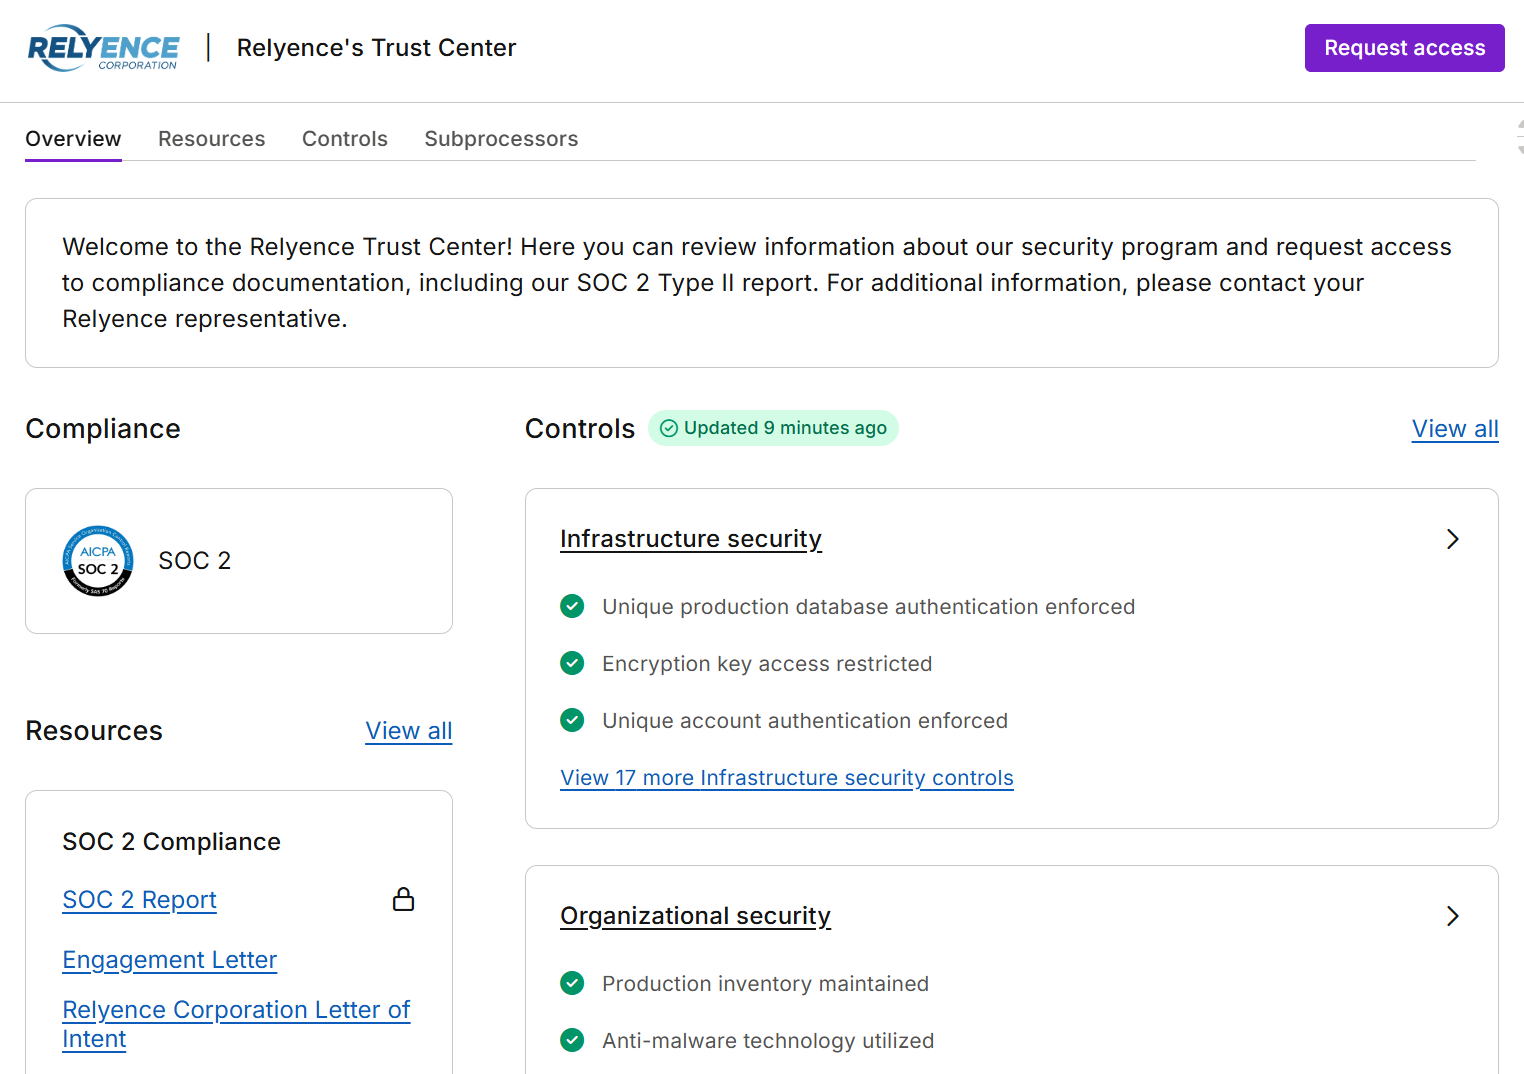The image size is (1524, 1074).
Task: Click the Relyence Corporation logo
Action: click(103, 48)
